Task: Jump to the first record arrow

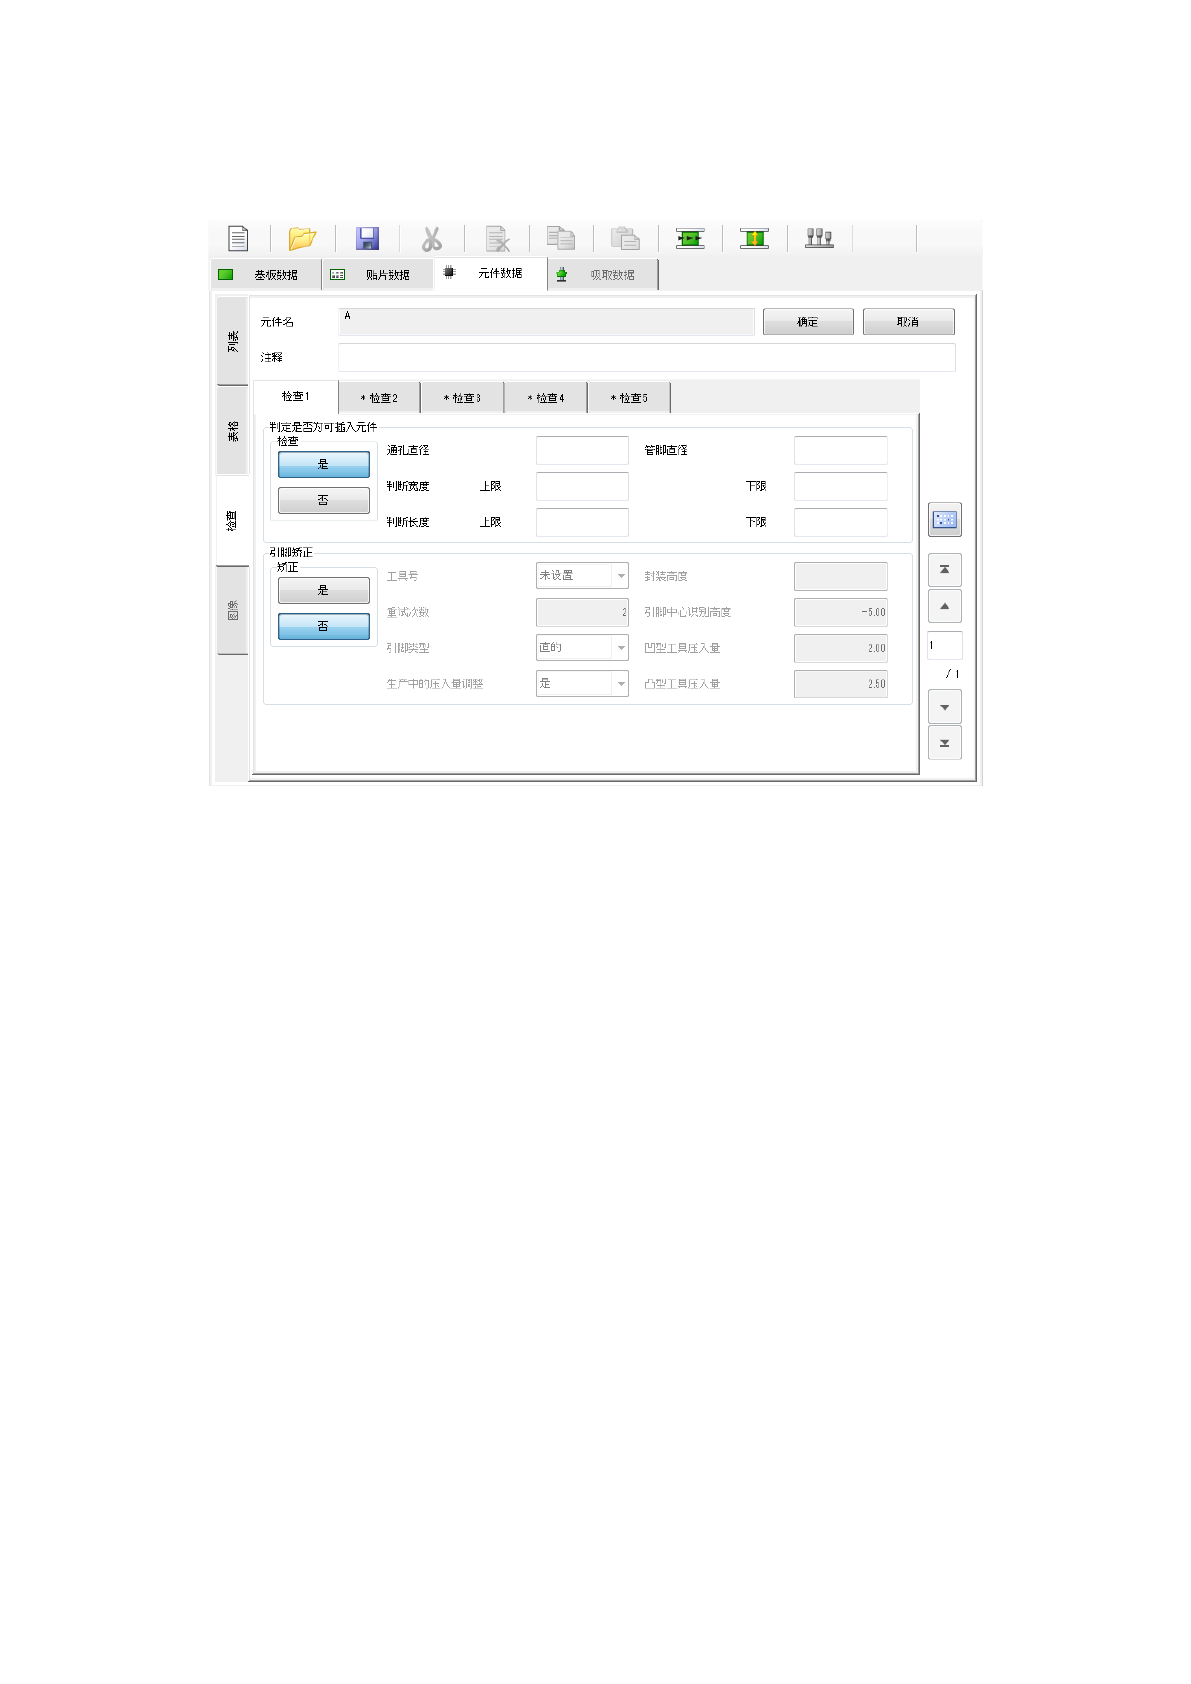Action: click(x=945, y=570)
